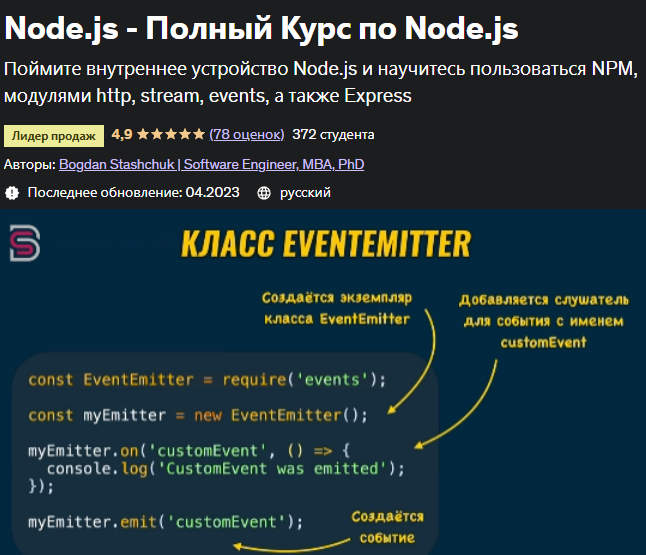Screen dimensions: 646x555
Task: Click the Добавляется слушатель annotation text
Action: [x=541, y=300]
